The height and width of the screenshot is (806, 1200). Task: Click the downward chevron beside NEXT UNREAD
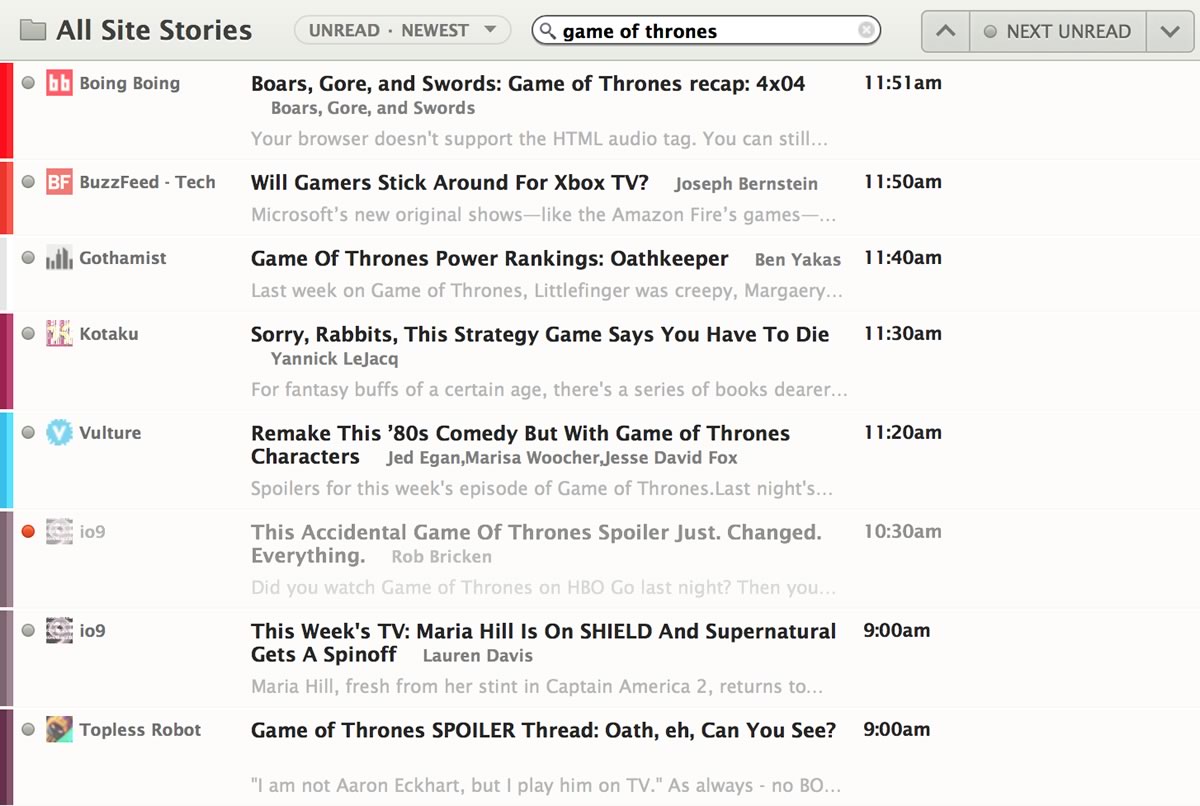pos(1170,31)
